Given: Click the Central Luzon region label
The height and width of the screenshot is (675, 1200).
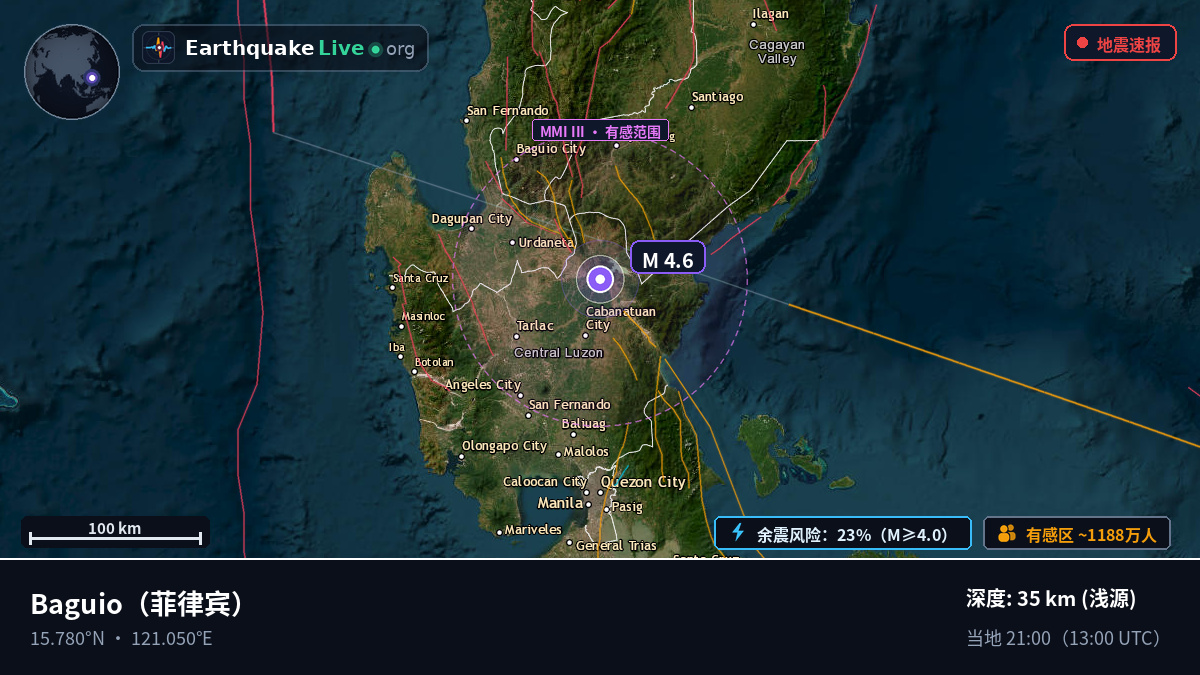Looking at the screenshot, I should click(x=559, y=352).
